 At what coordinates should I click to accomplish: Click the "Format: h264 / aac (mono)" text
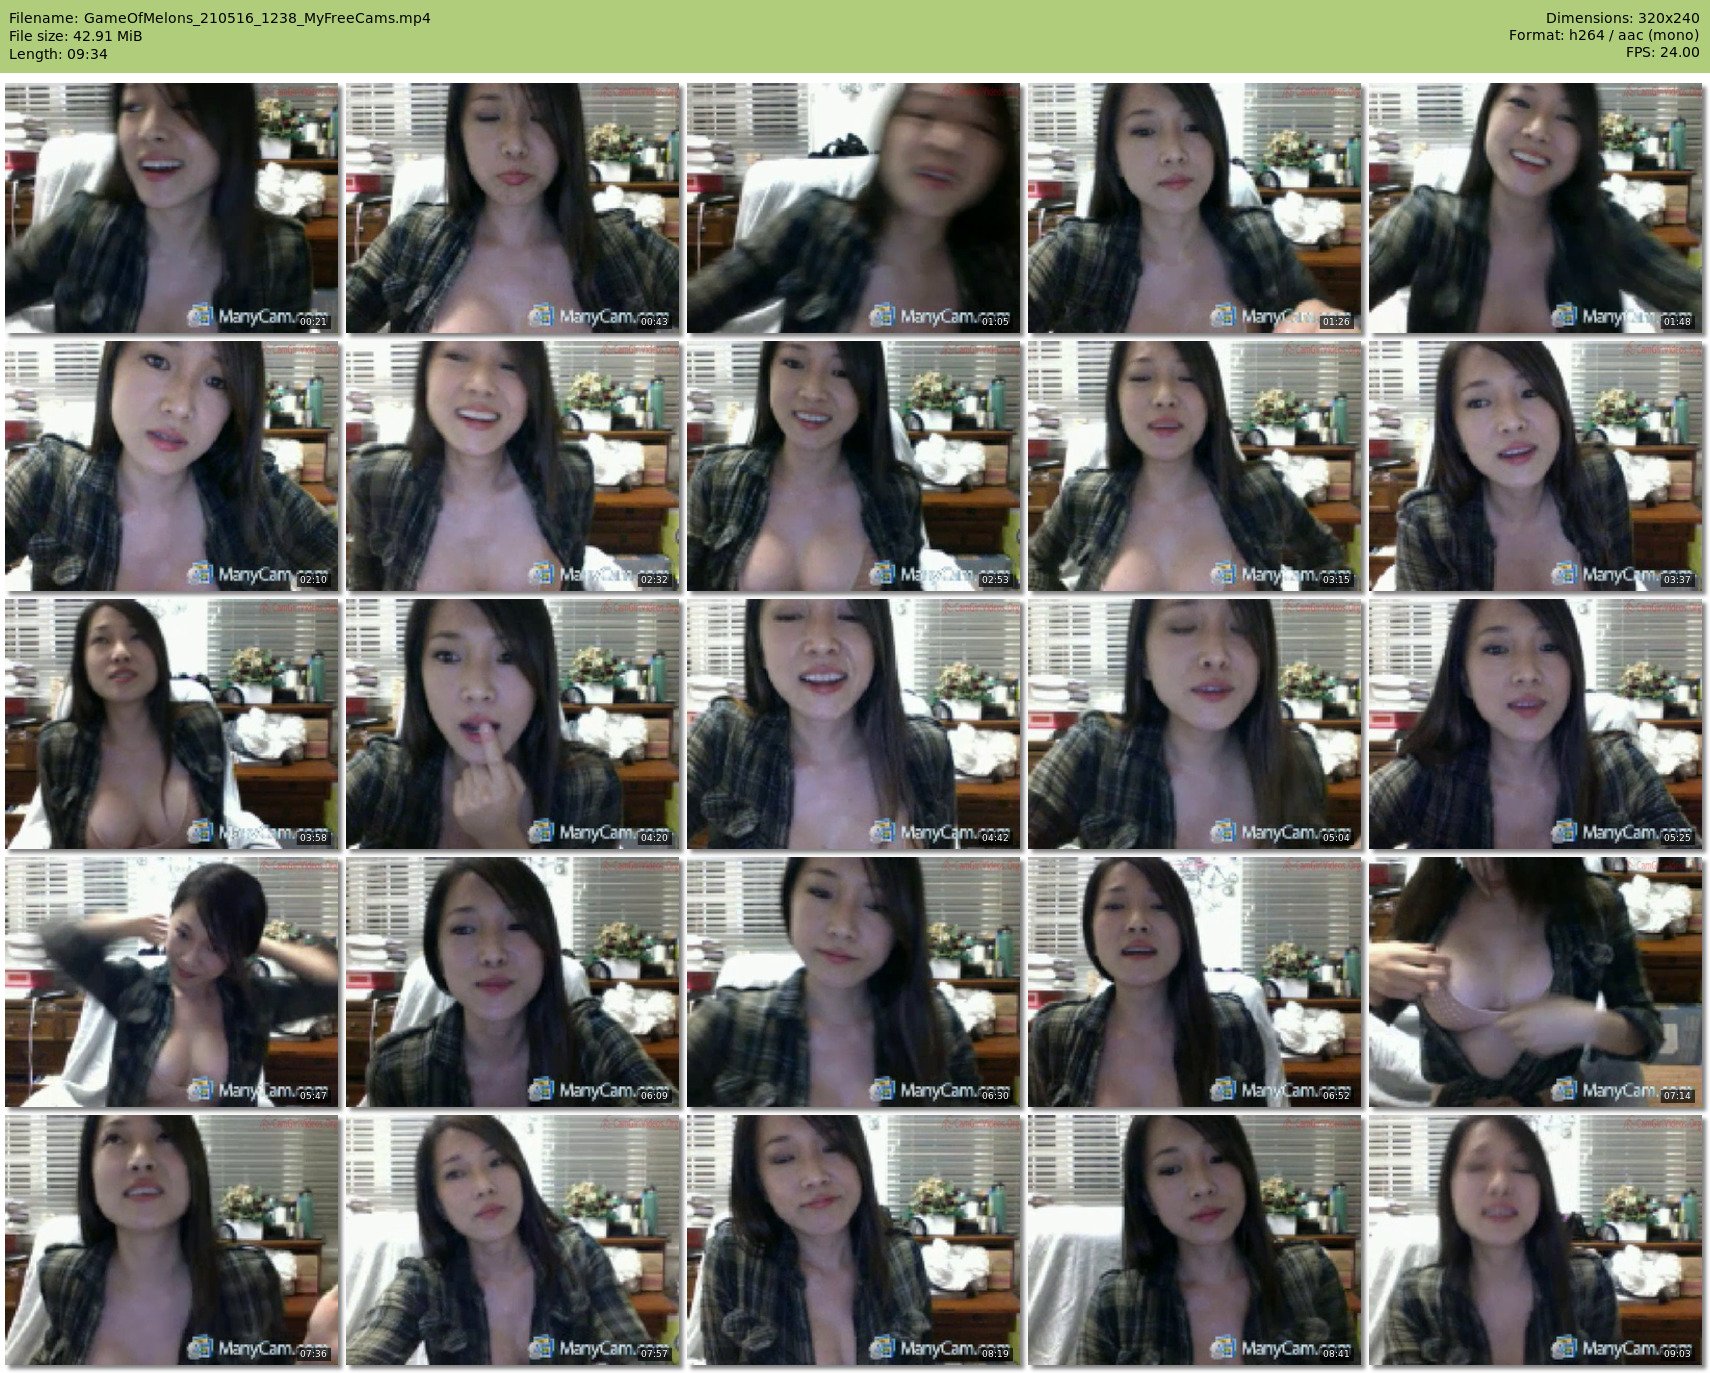1604,36
